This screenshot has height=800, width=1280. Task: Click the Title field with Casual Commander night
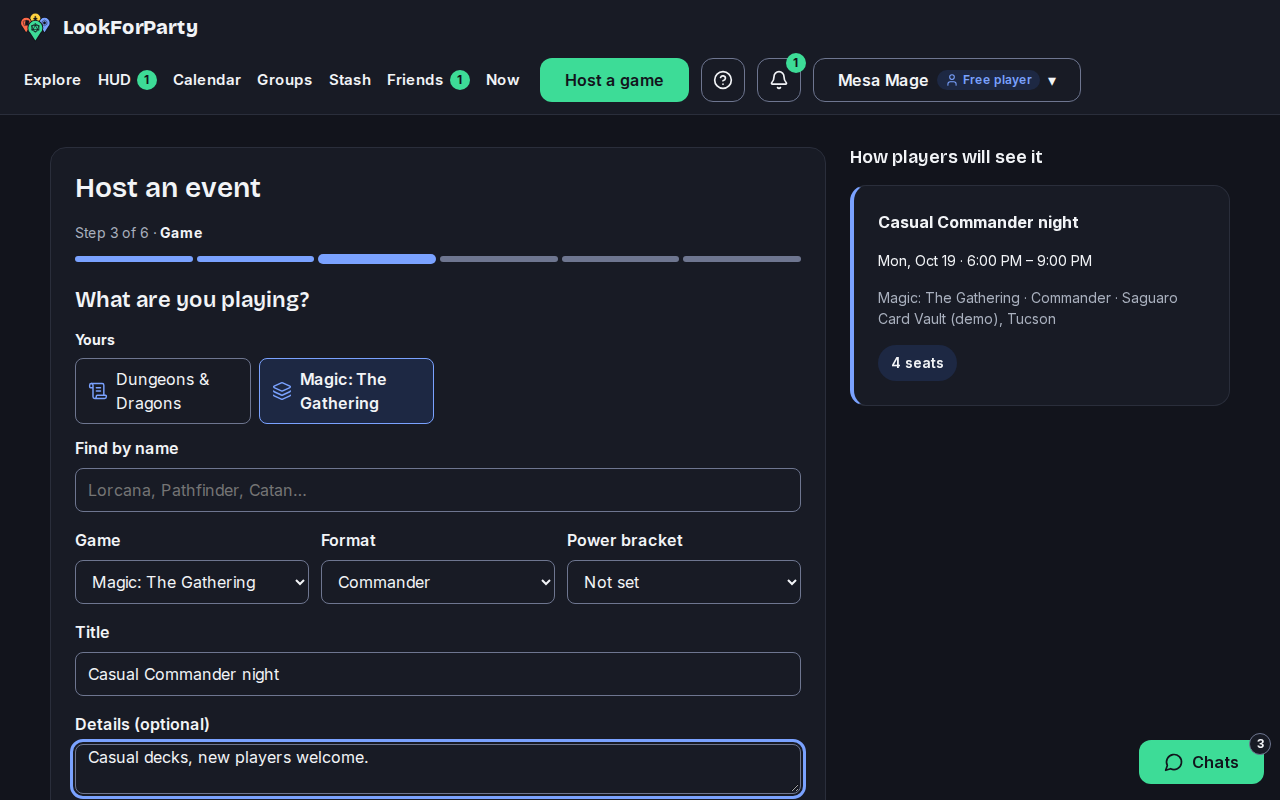coord(438,674)
